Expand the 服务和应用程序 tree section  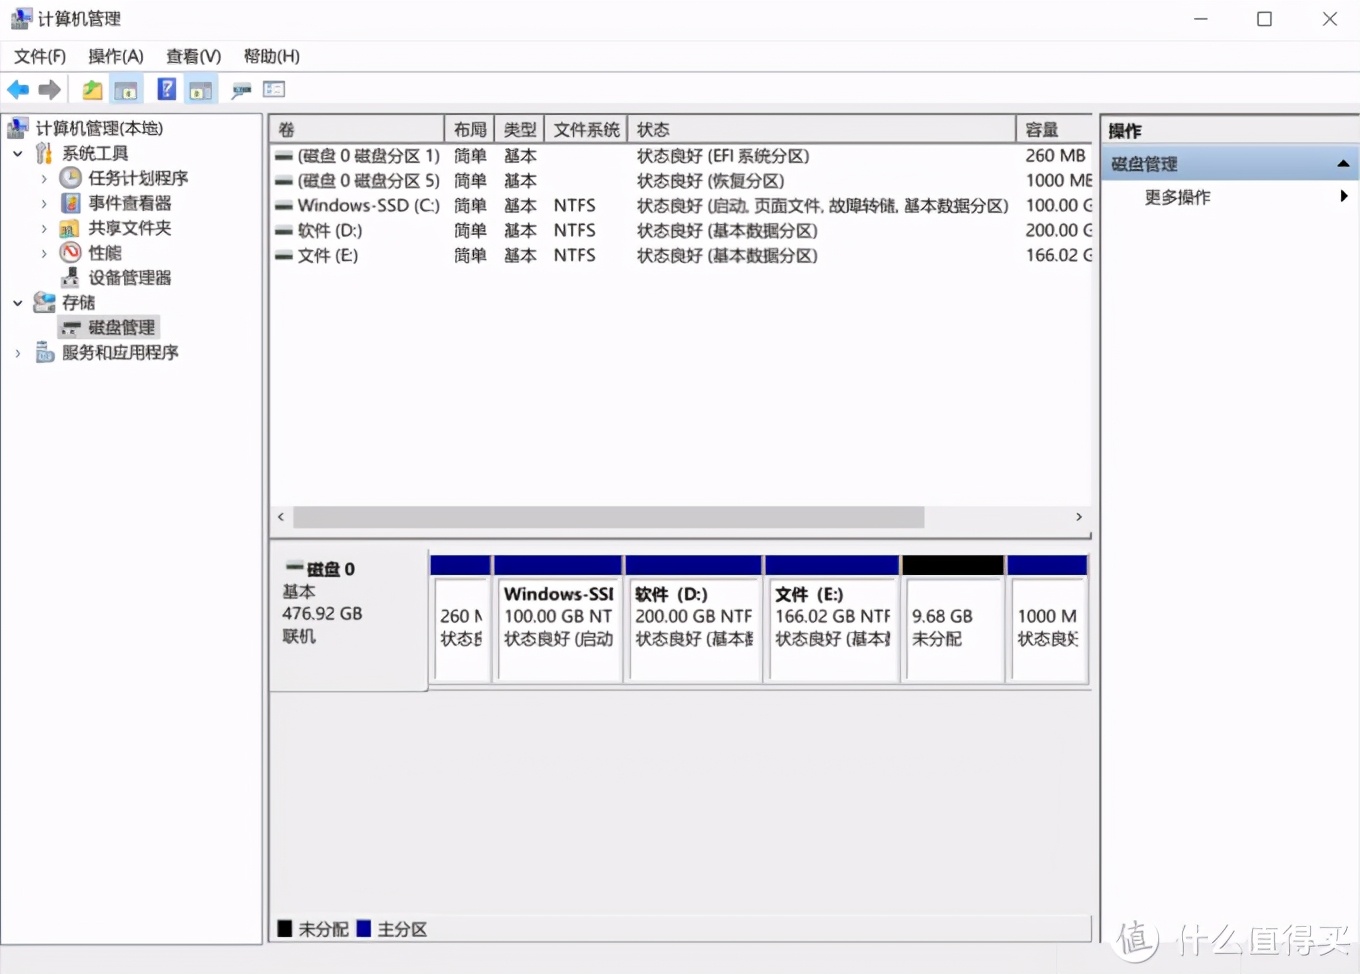[x=17, y=352]
